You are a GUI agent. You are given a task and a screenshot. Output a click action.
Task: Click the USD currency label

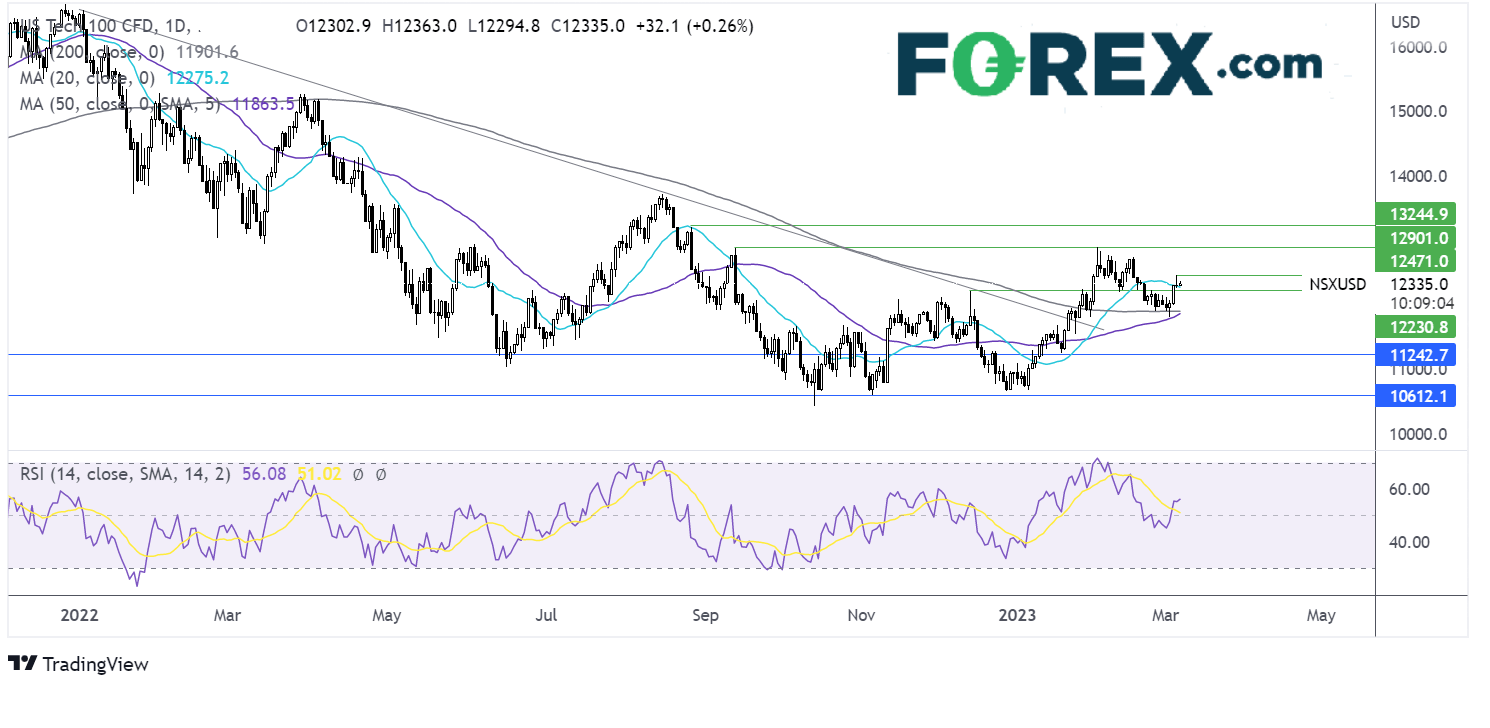(1405, 22)
